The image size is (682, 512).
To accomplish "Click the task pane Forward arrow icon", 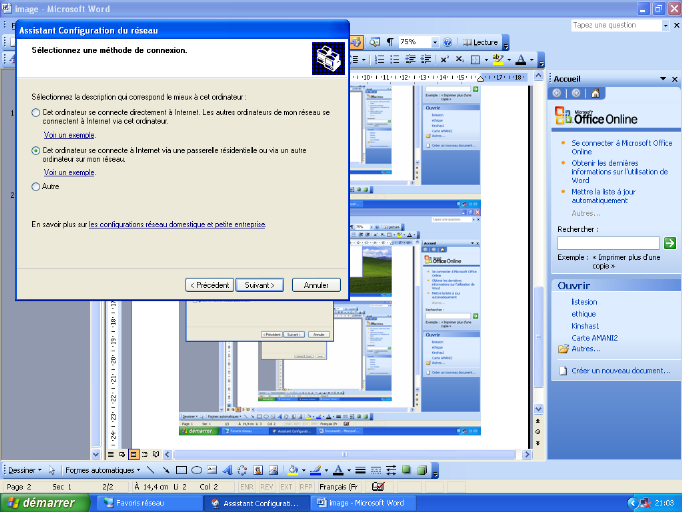I will pos(576,93).
